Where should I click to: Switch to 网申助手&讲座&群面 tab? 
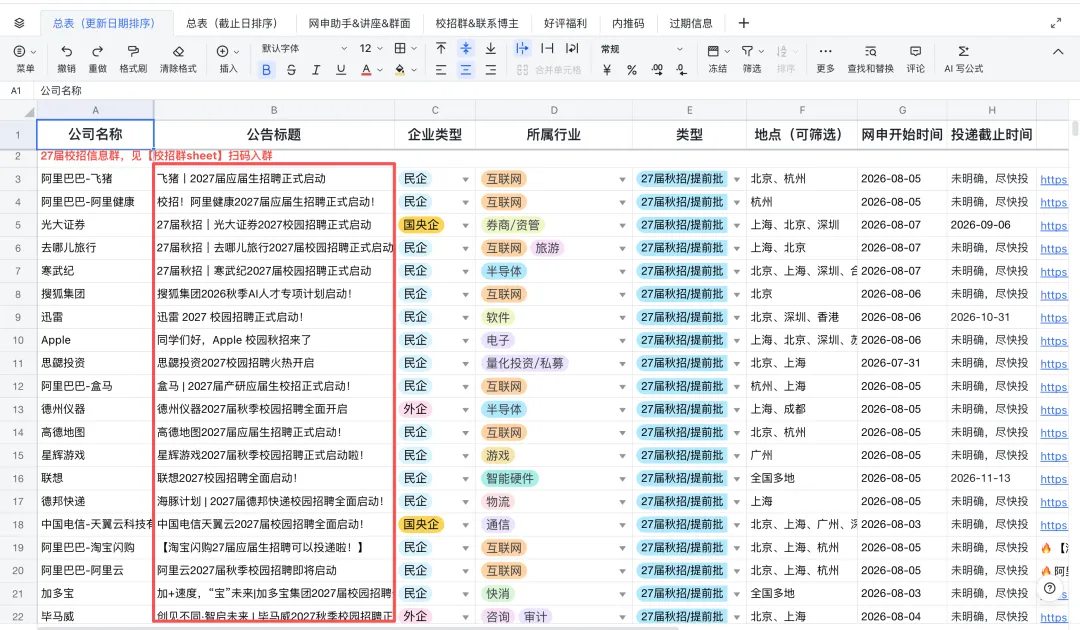tap(360, 23)
